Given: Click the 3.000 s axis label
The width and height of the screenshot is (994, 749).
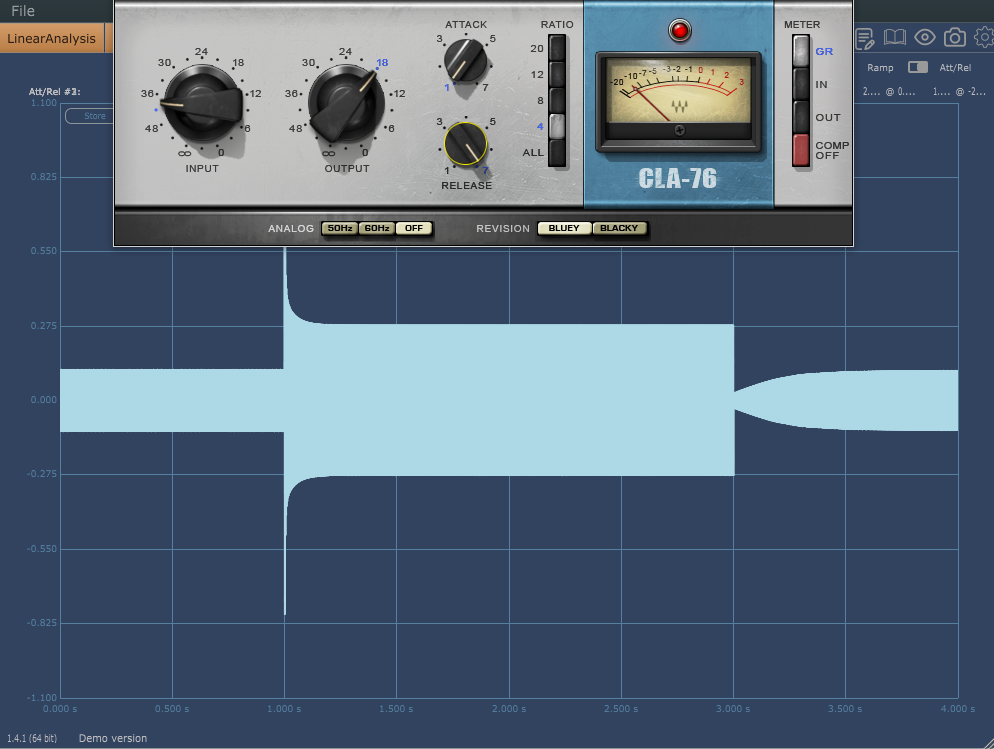Looking at the screenshot, I should [x=733, y=708].
